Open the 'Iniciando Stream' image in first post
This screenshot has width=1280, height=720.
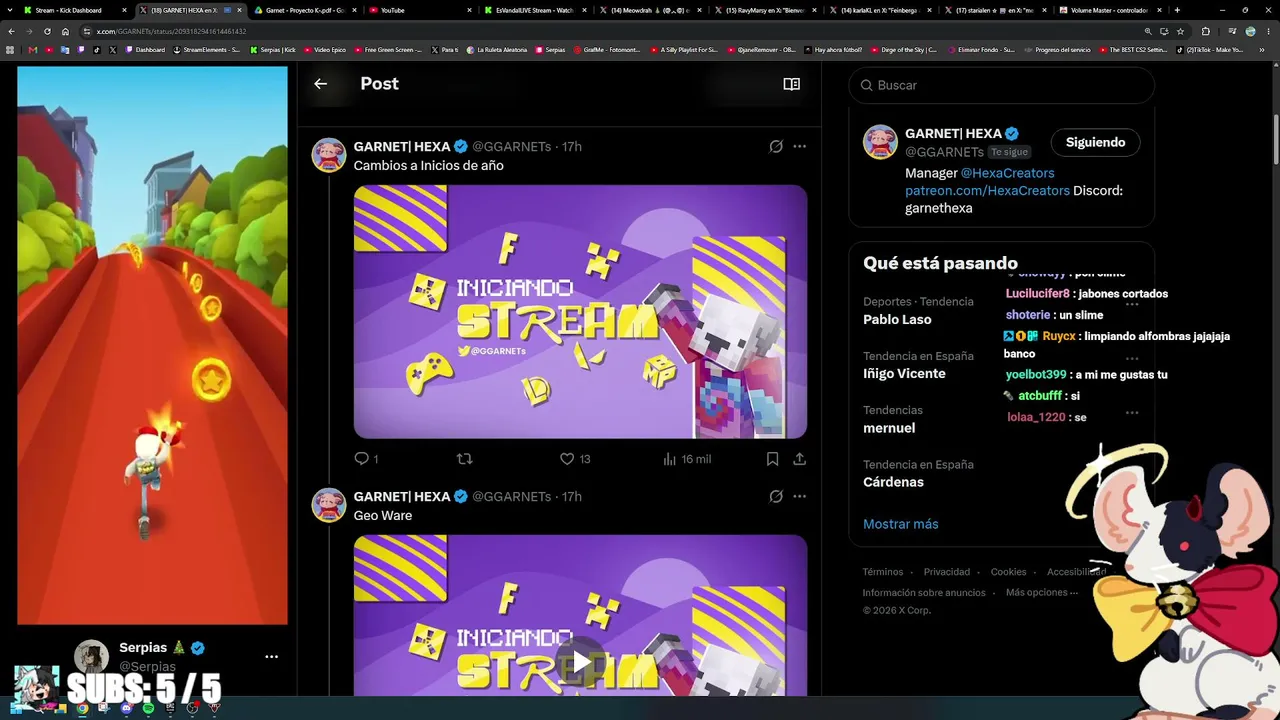coord(580,311)
